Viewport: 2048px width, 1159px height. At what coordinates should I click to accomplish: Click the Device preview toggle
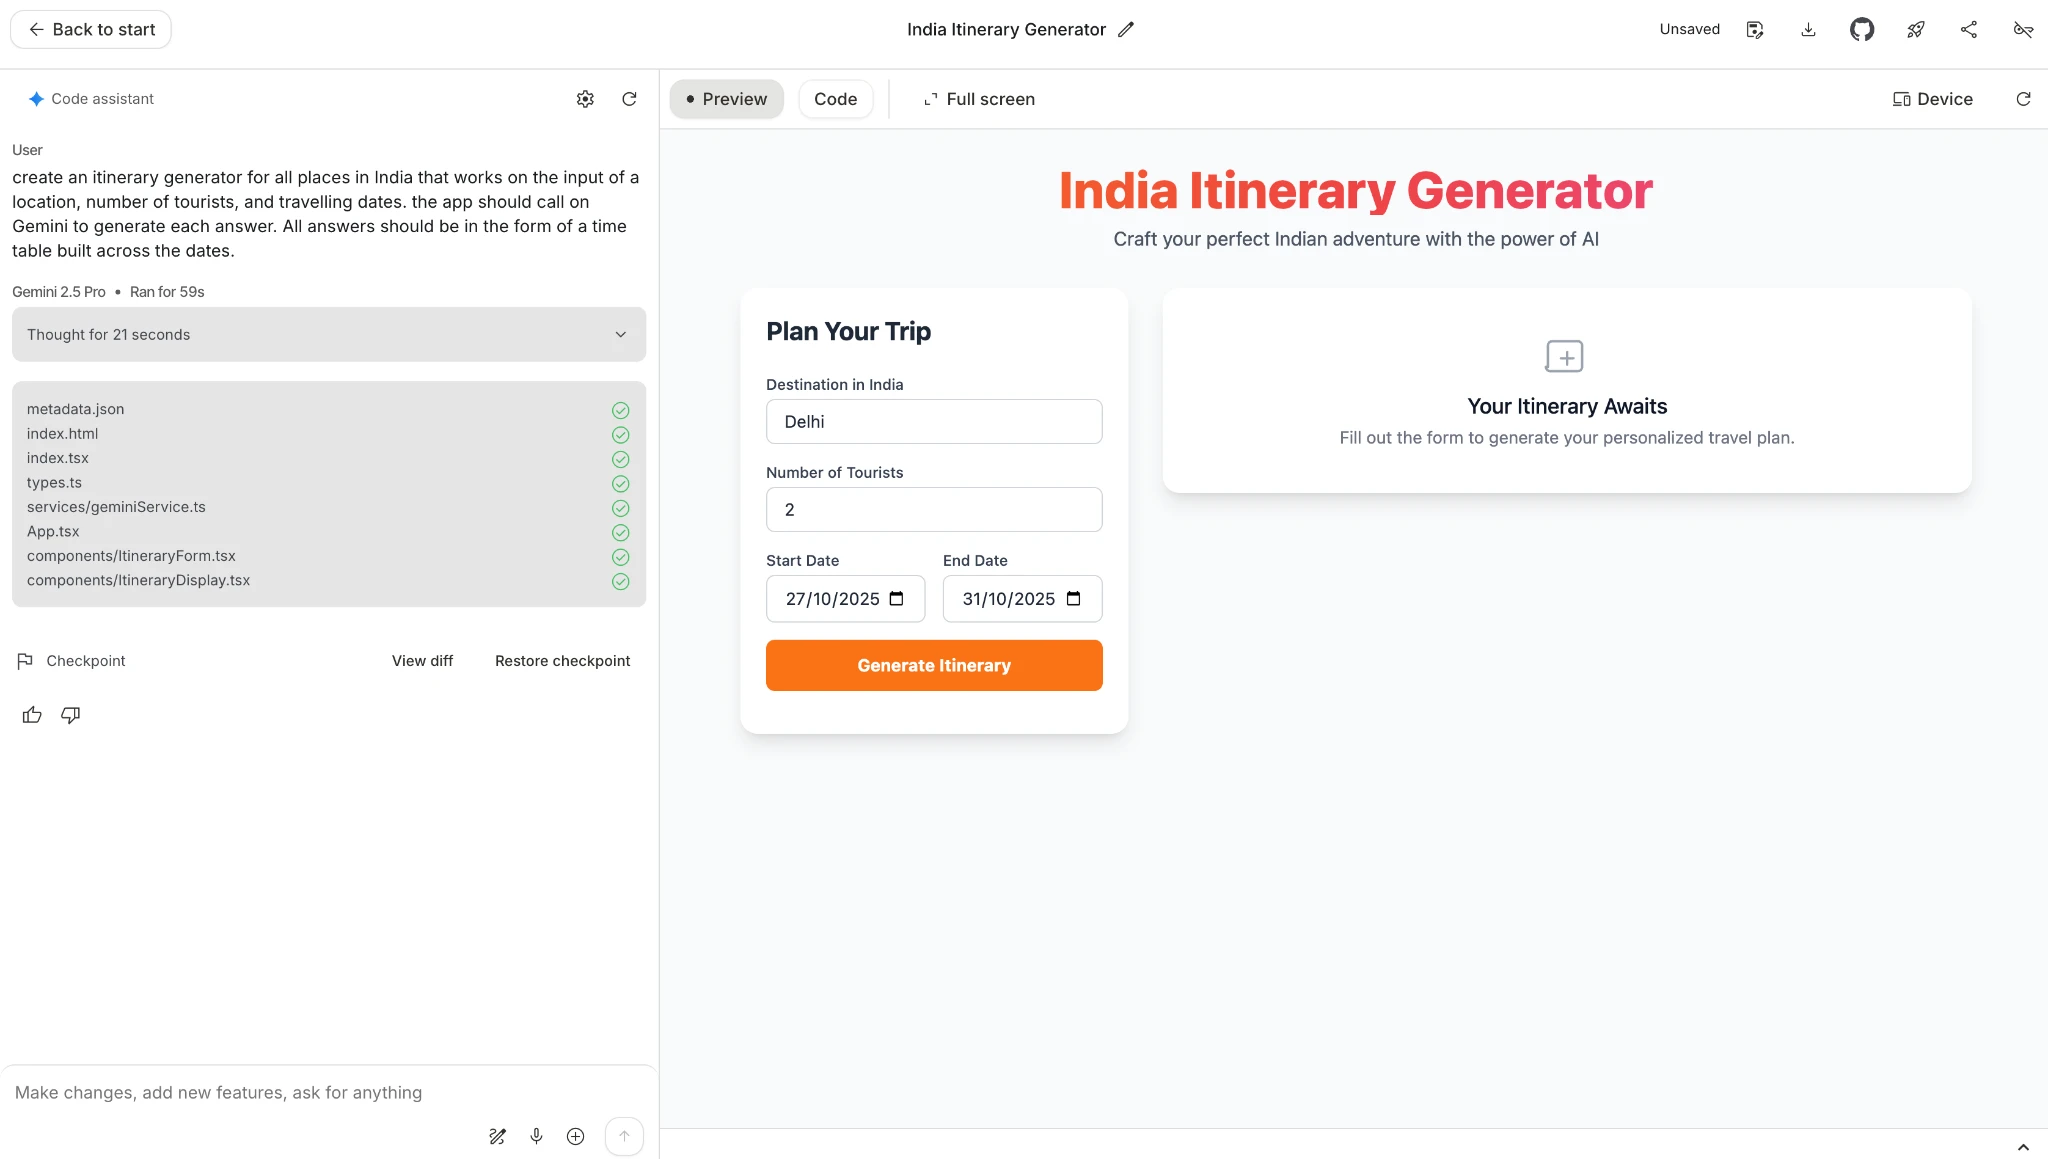[x=1932, y=99]
